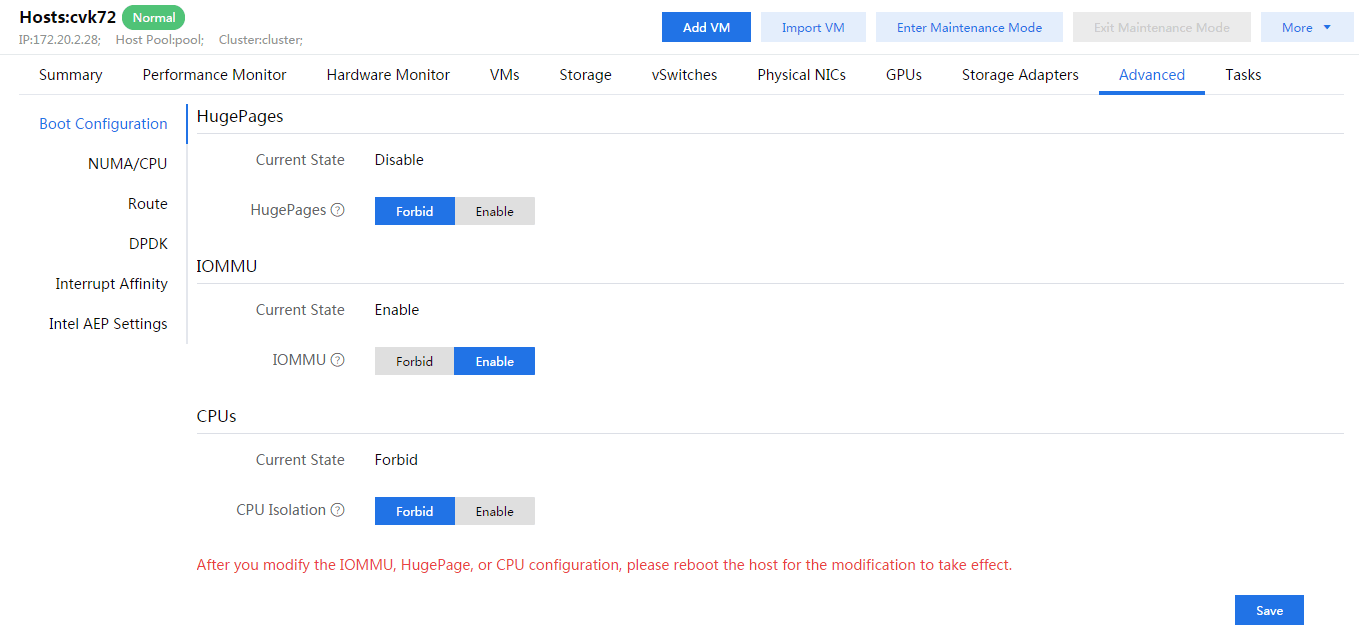Screen dimensions: 1359x639
Task: Set IOMMU to Forbid
Action: point(414,361)
